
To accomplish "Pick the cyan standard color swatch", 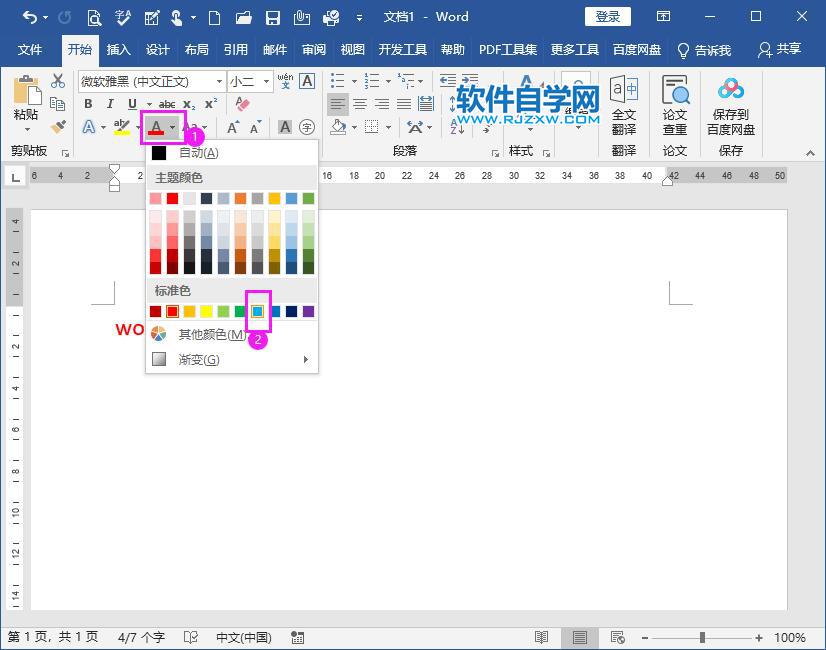I will click(x=257, y=311).
